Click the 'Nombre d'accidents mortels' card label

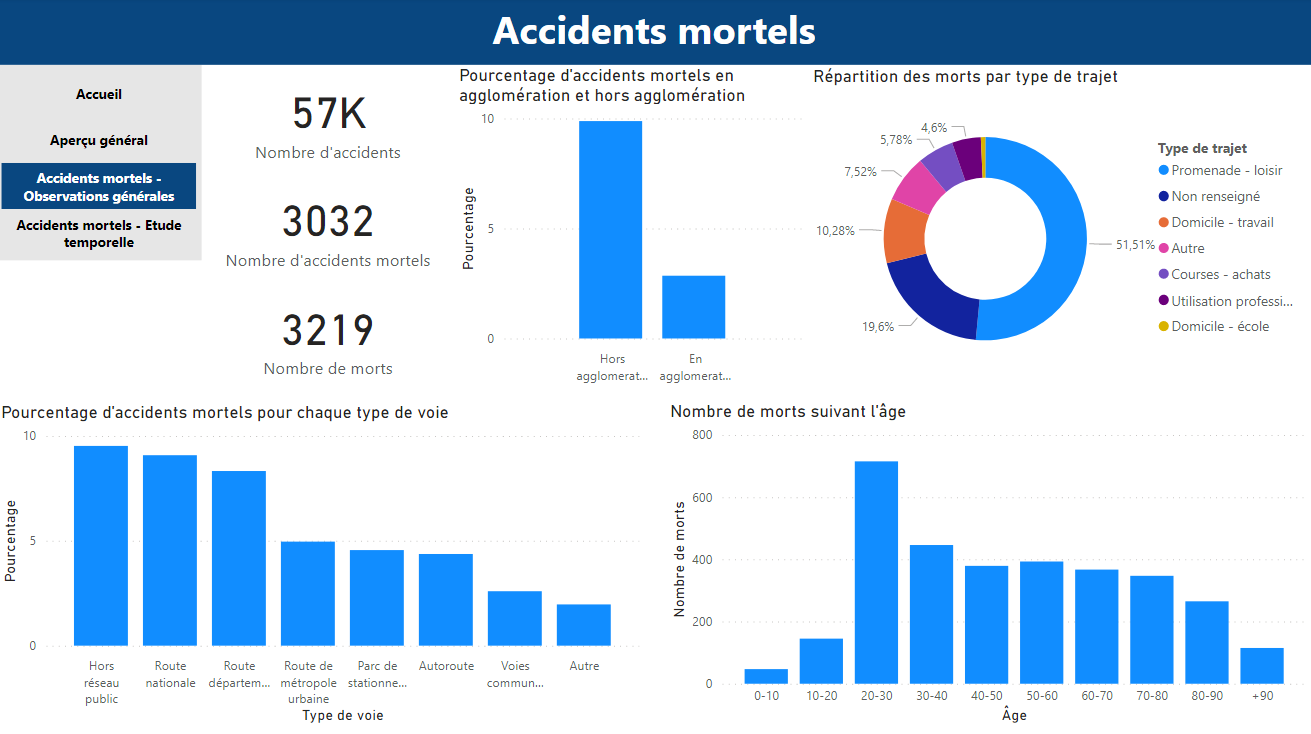pyautogui.click(x=328, y=261)
